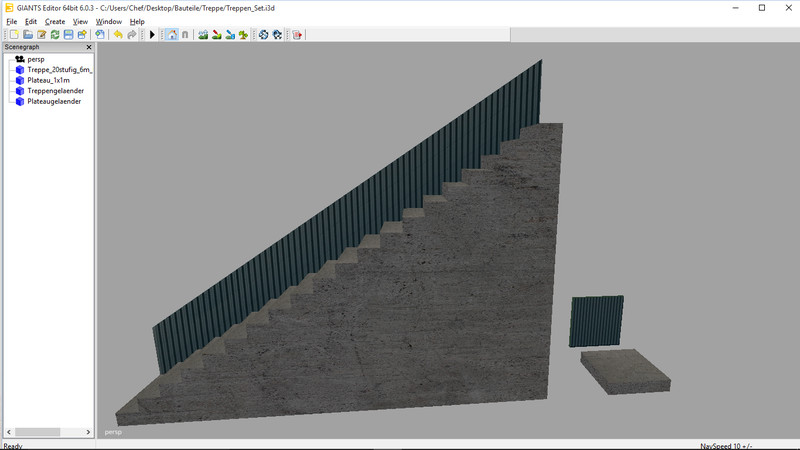Viewport: 800px width, 450px height.
Task: Click the first gear settings toolbar icon
Action: (264, 35)
